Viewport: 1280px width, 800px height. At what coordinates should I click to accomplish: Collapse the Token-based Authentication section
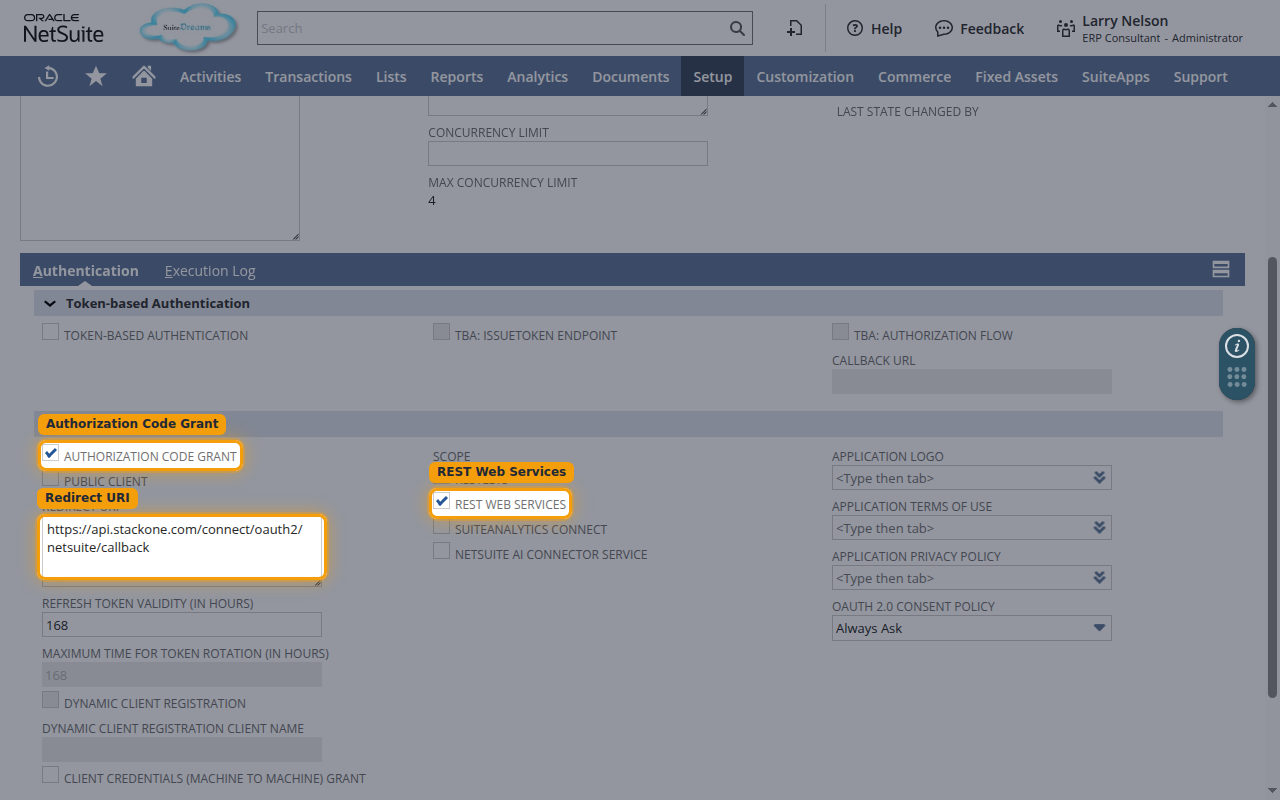coord(50,303)
